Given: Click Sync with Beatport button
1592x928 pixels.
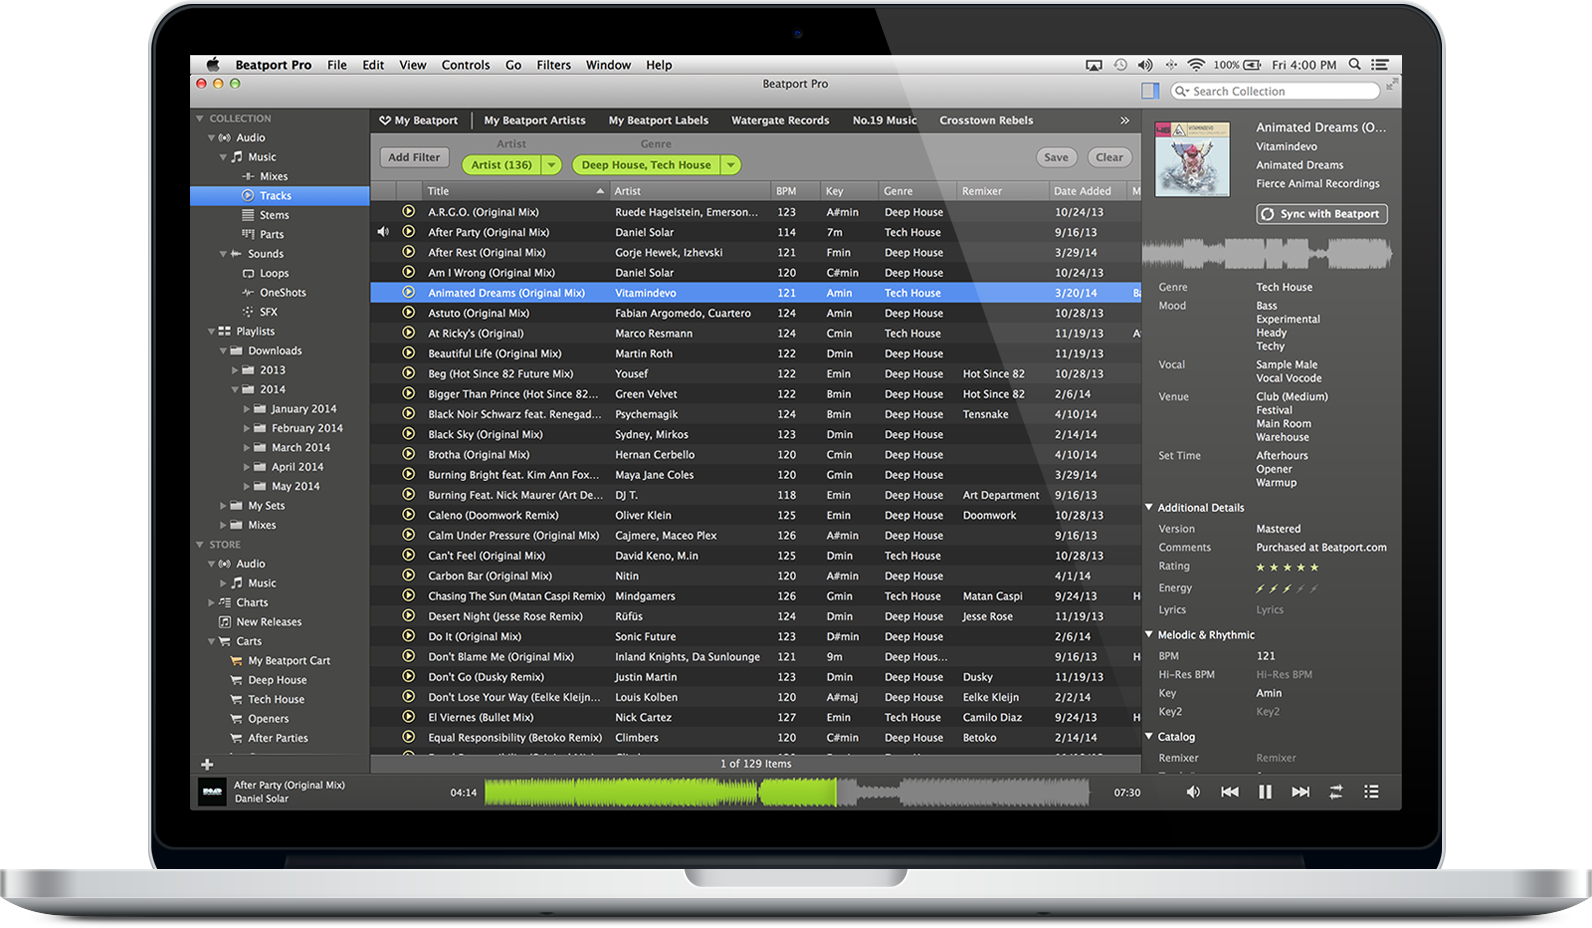Looking at the screenshot, I should [1321, 214].
